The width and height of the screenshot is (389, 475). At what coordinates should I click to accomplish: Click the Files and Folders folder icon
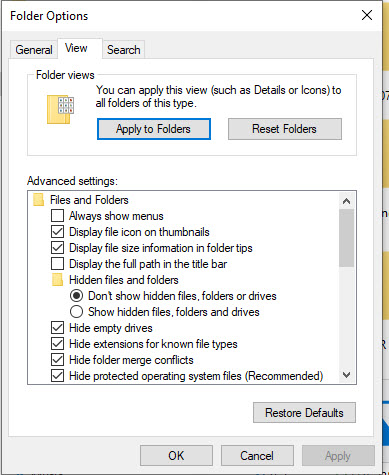pos(39,200)
